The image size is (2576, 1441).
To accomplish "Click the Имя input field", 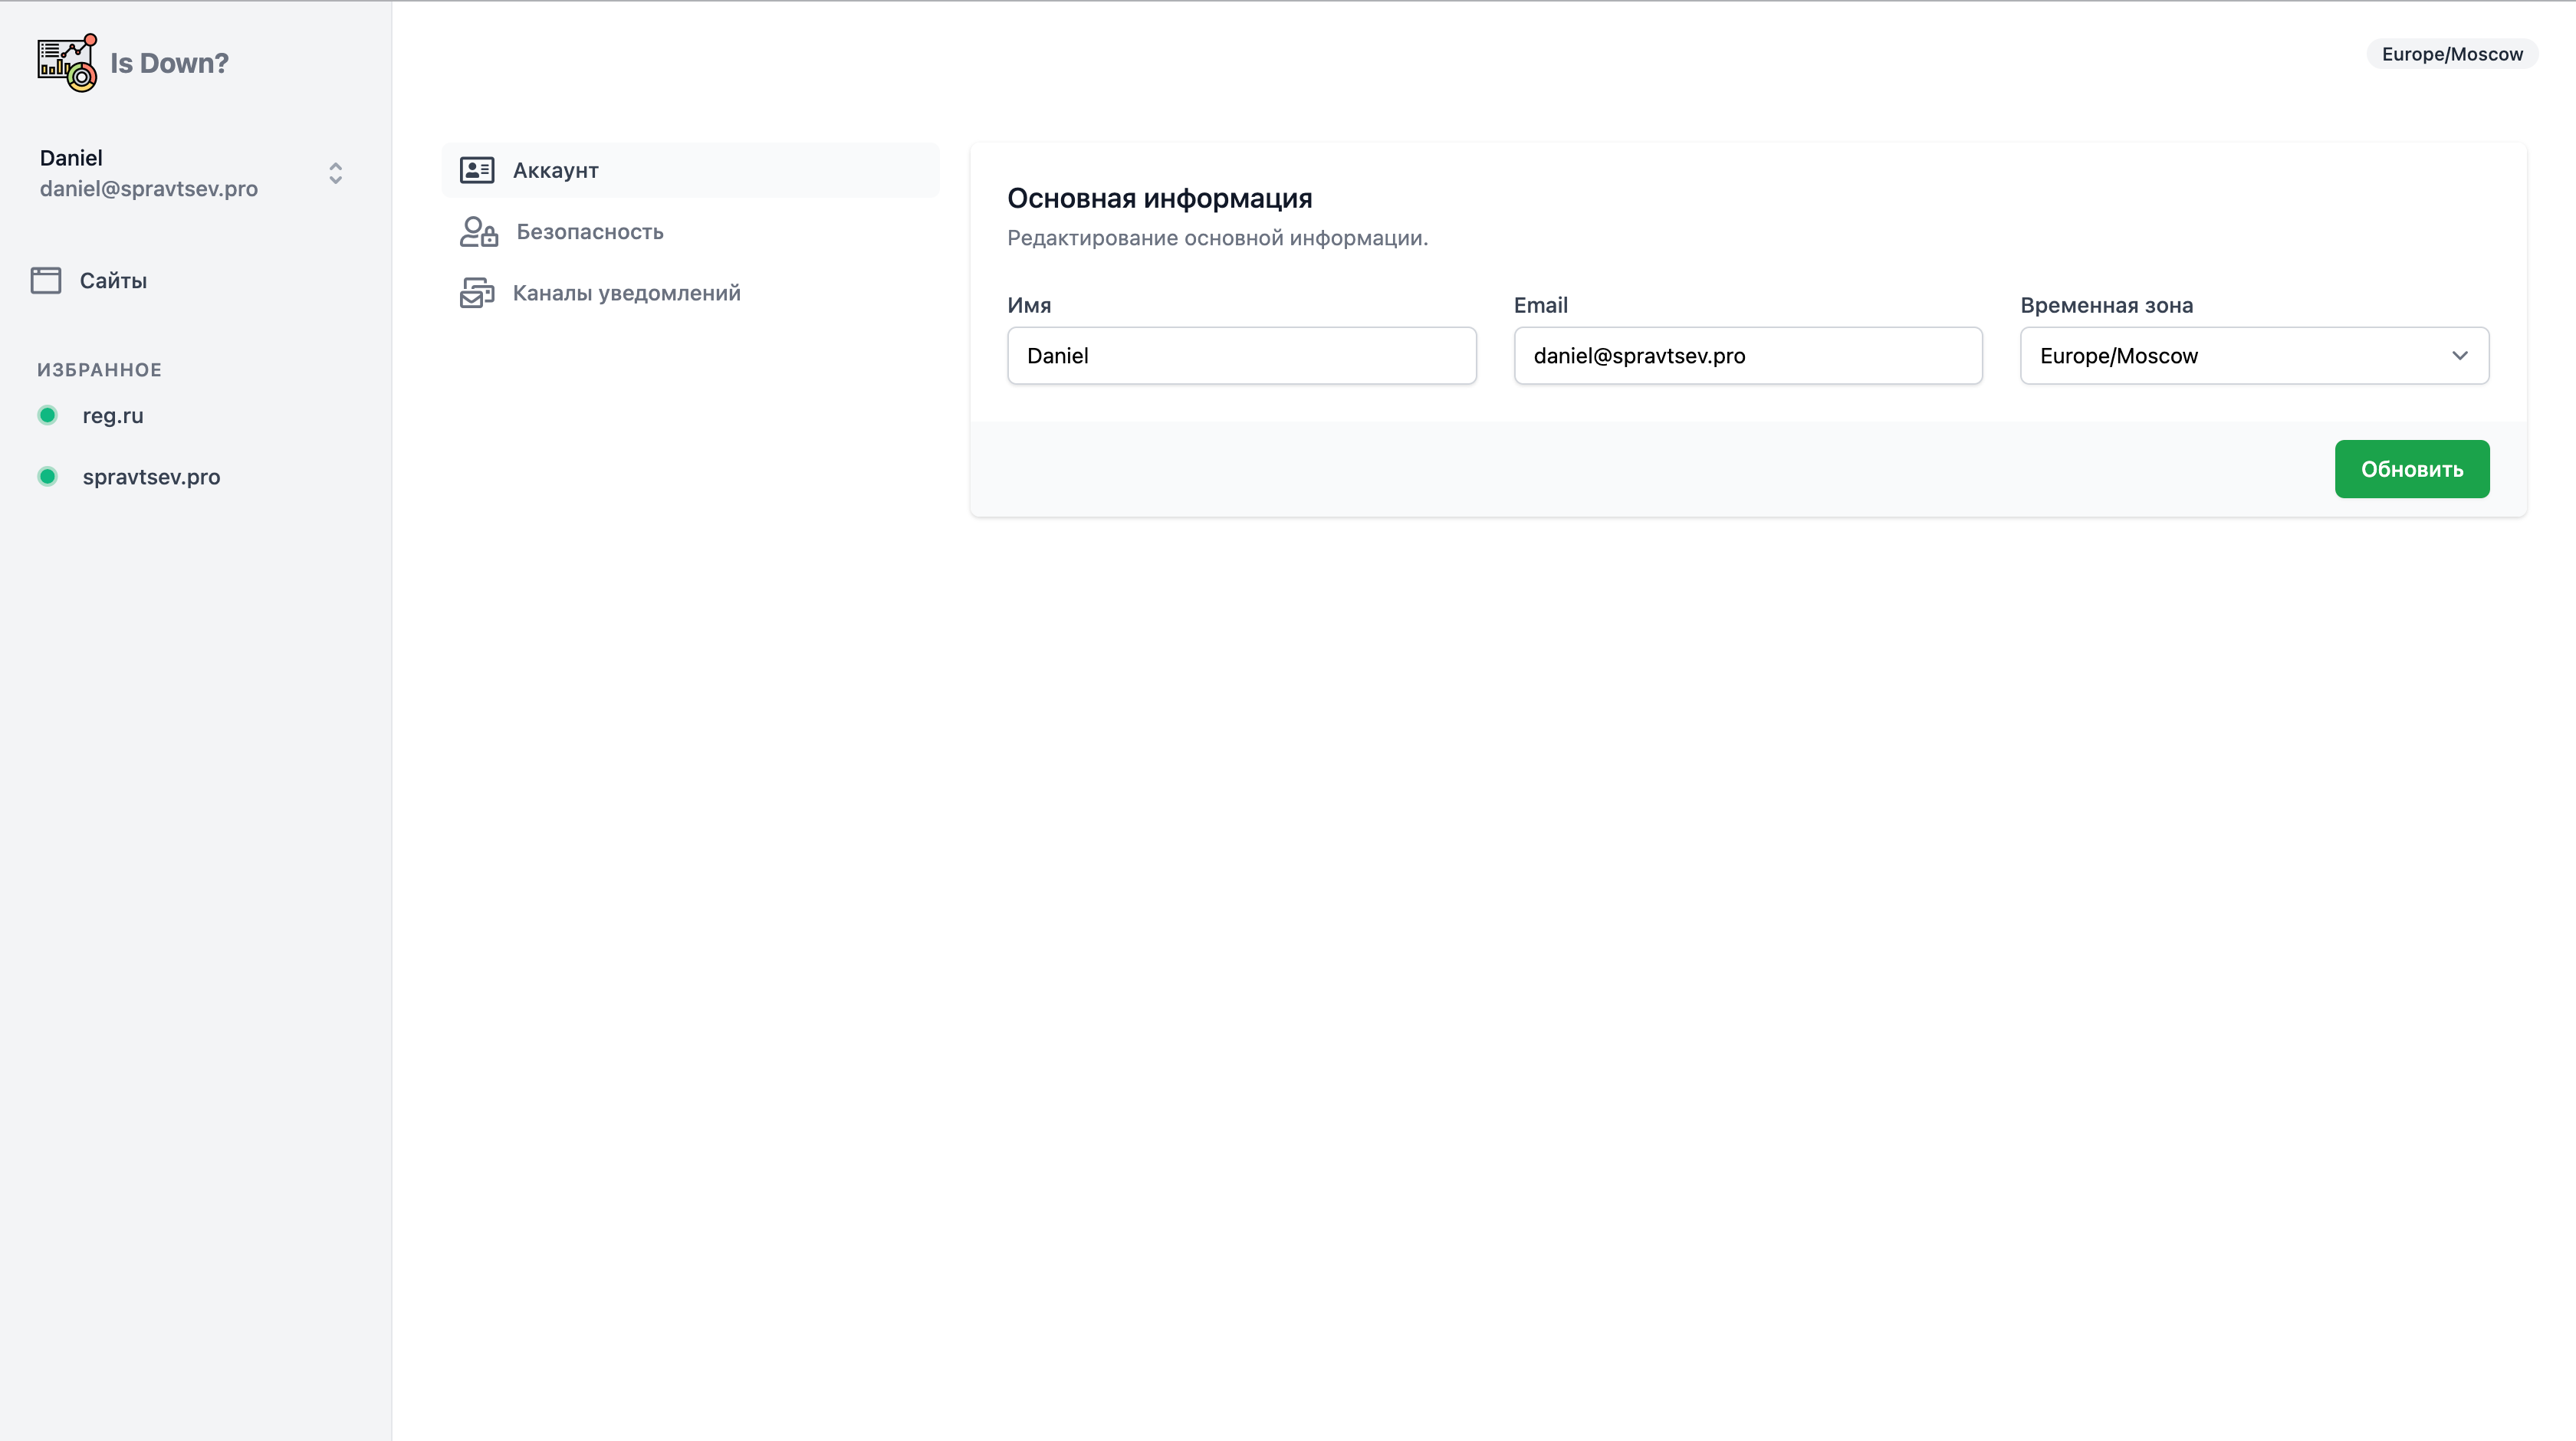I will coord(1241,356).
